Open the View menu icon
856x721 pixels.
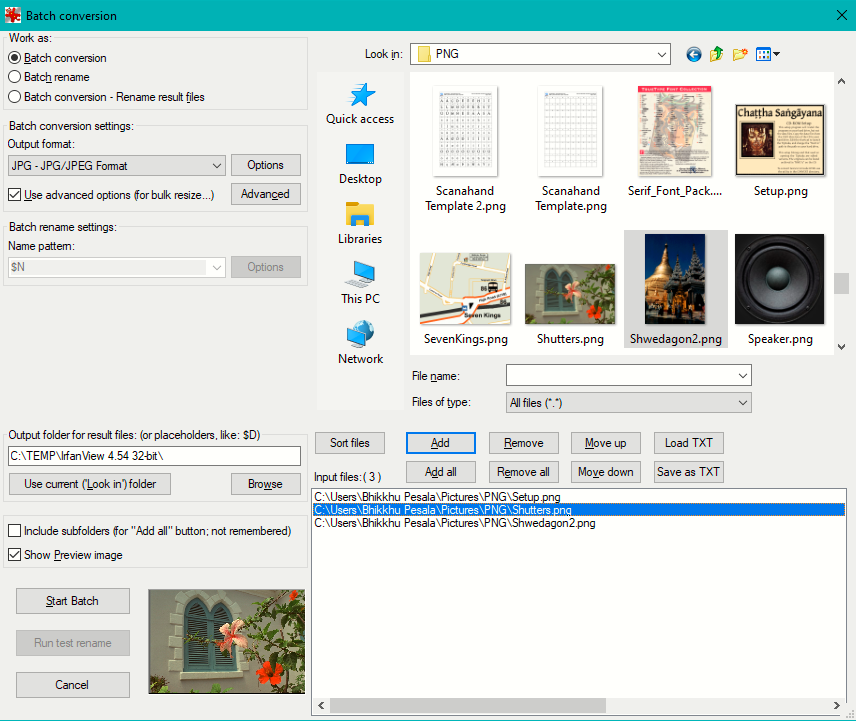point(767,54)
